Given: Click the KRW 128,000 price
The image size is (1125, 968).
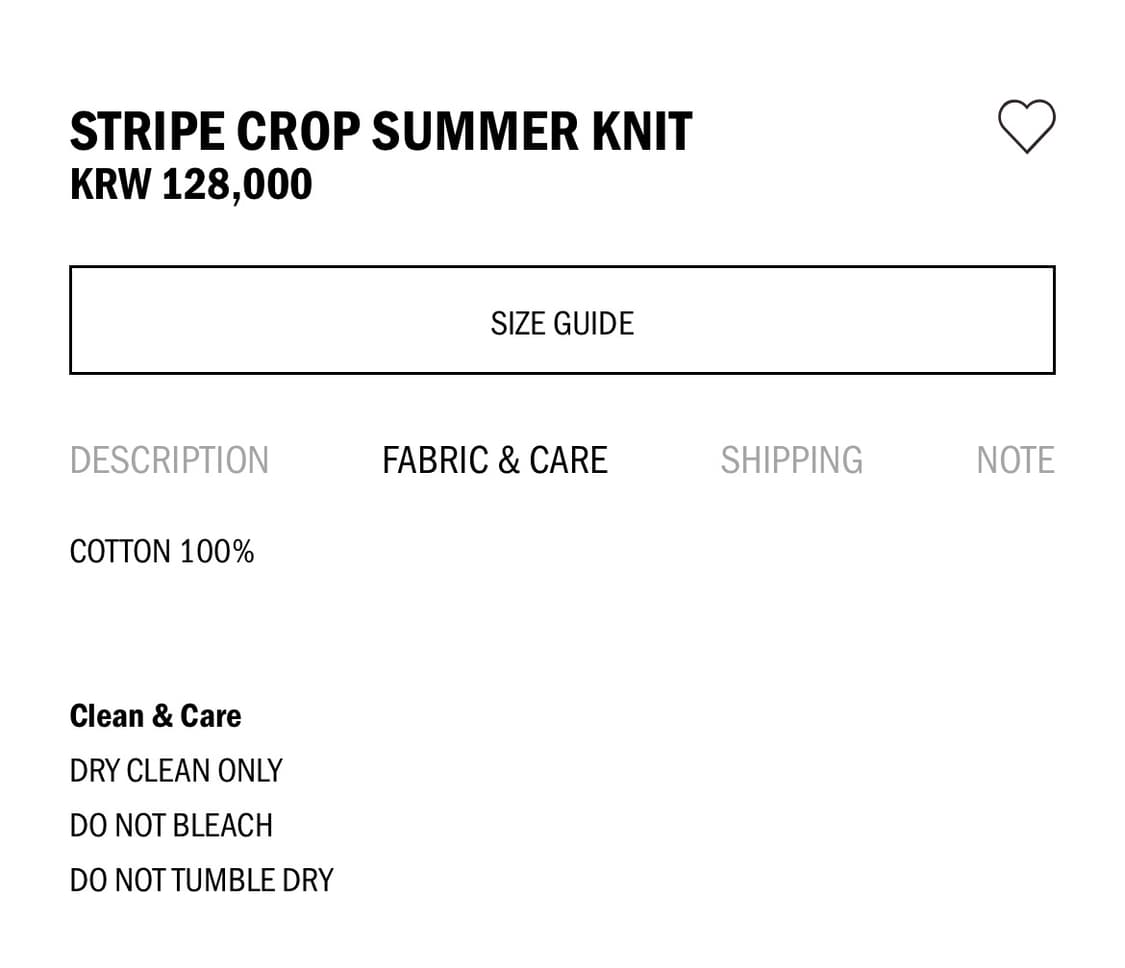Looking at the screenshot, I should (191, 185).
